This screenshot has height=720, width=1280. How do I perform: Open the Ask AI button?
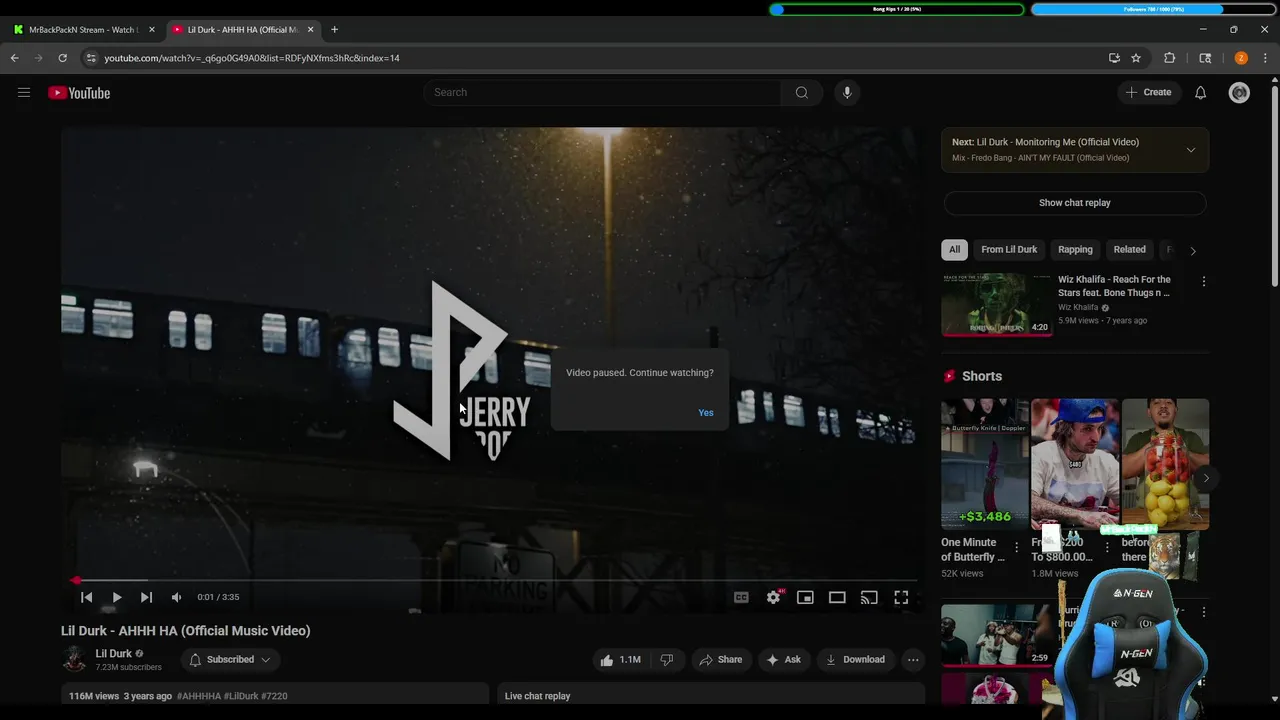783,660
